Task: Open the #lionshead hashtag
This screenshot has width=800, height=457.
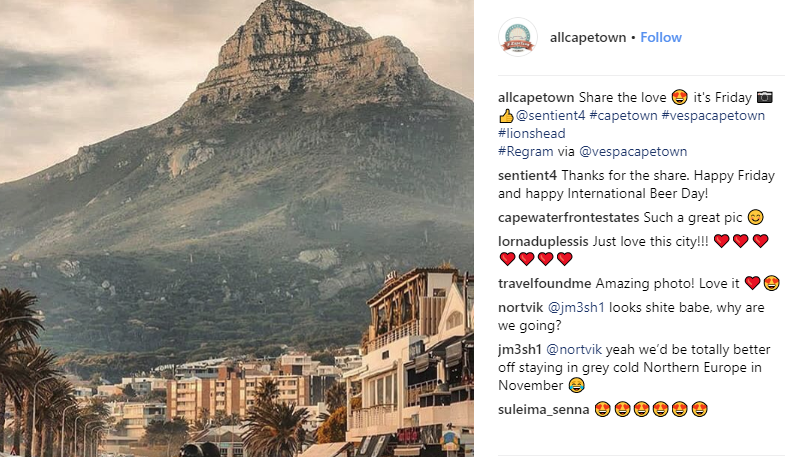Action: (x=532, y=134)
